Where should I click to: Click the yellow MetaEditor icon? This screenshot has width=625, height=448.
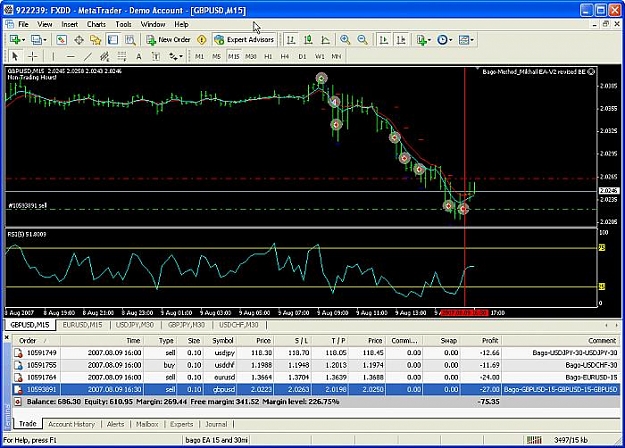pos(202,40)
